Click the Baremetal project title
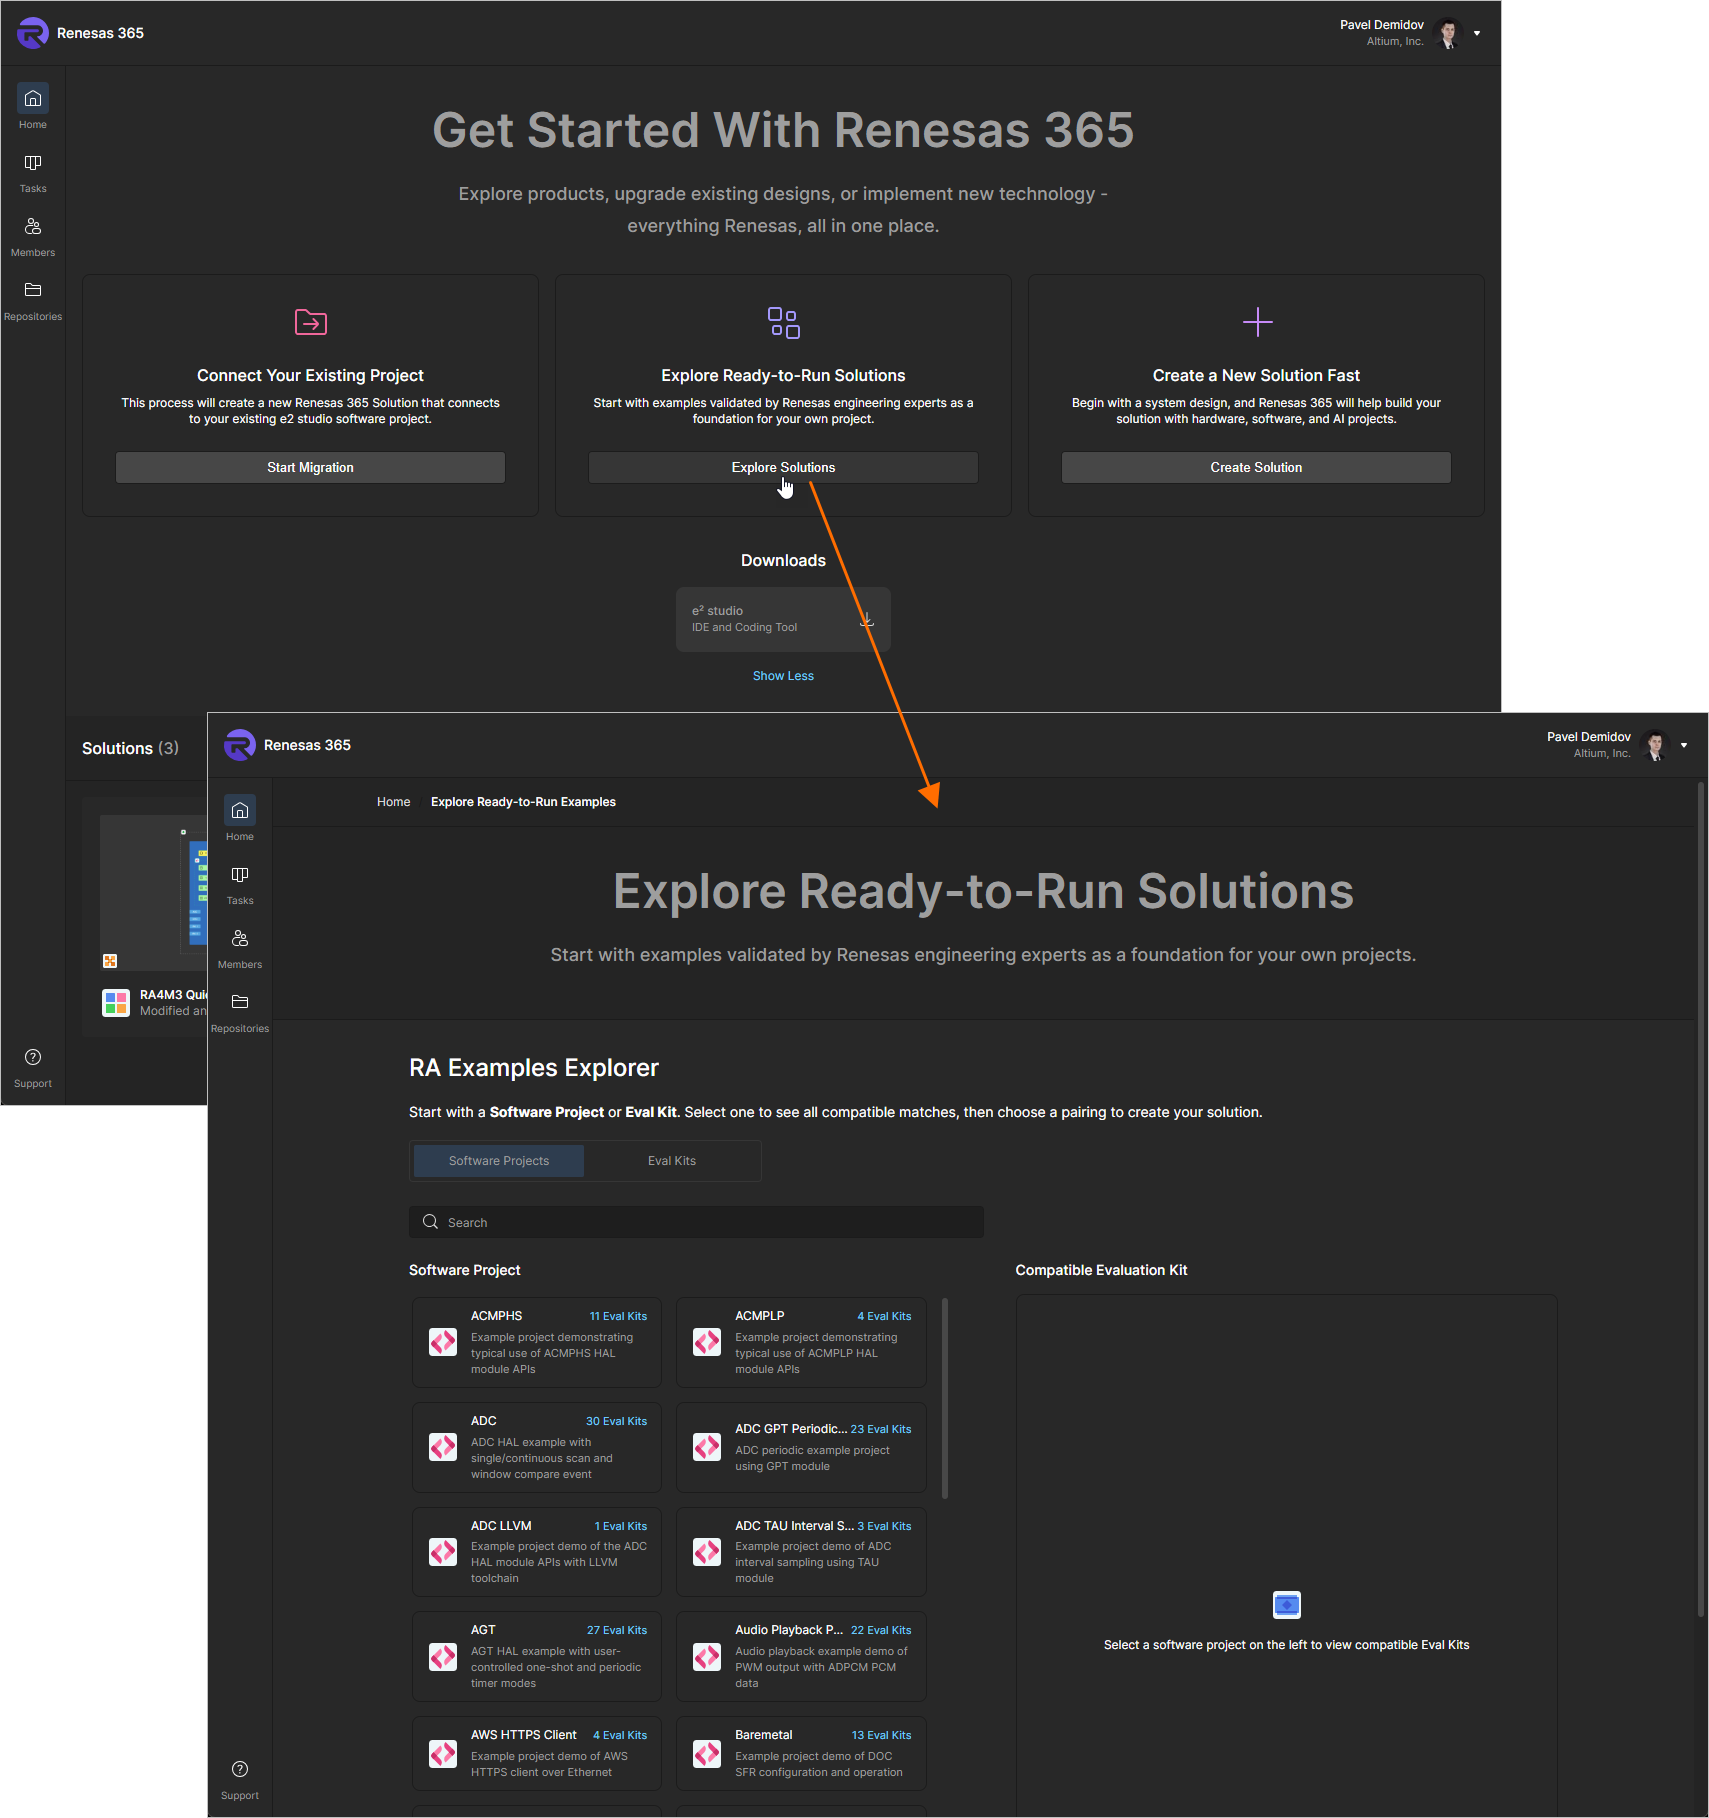 tap(763, 1735)
